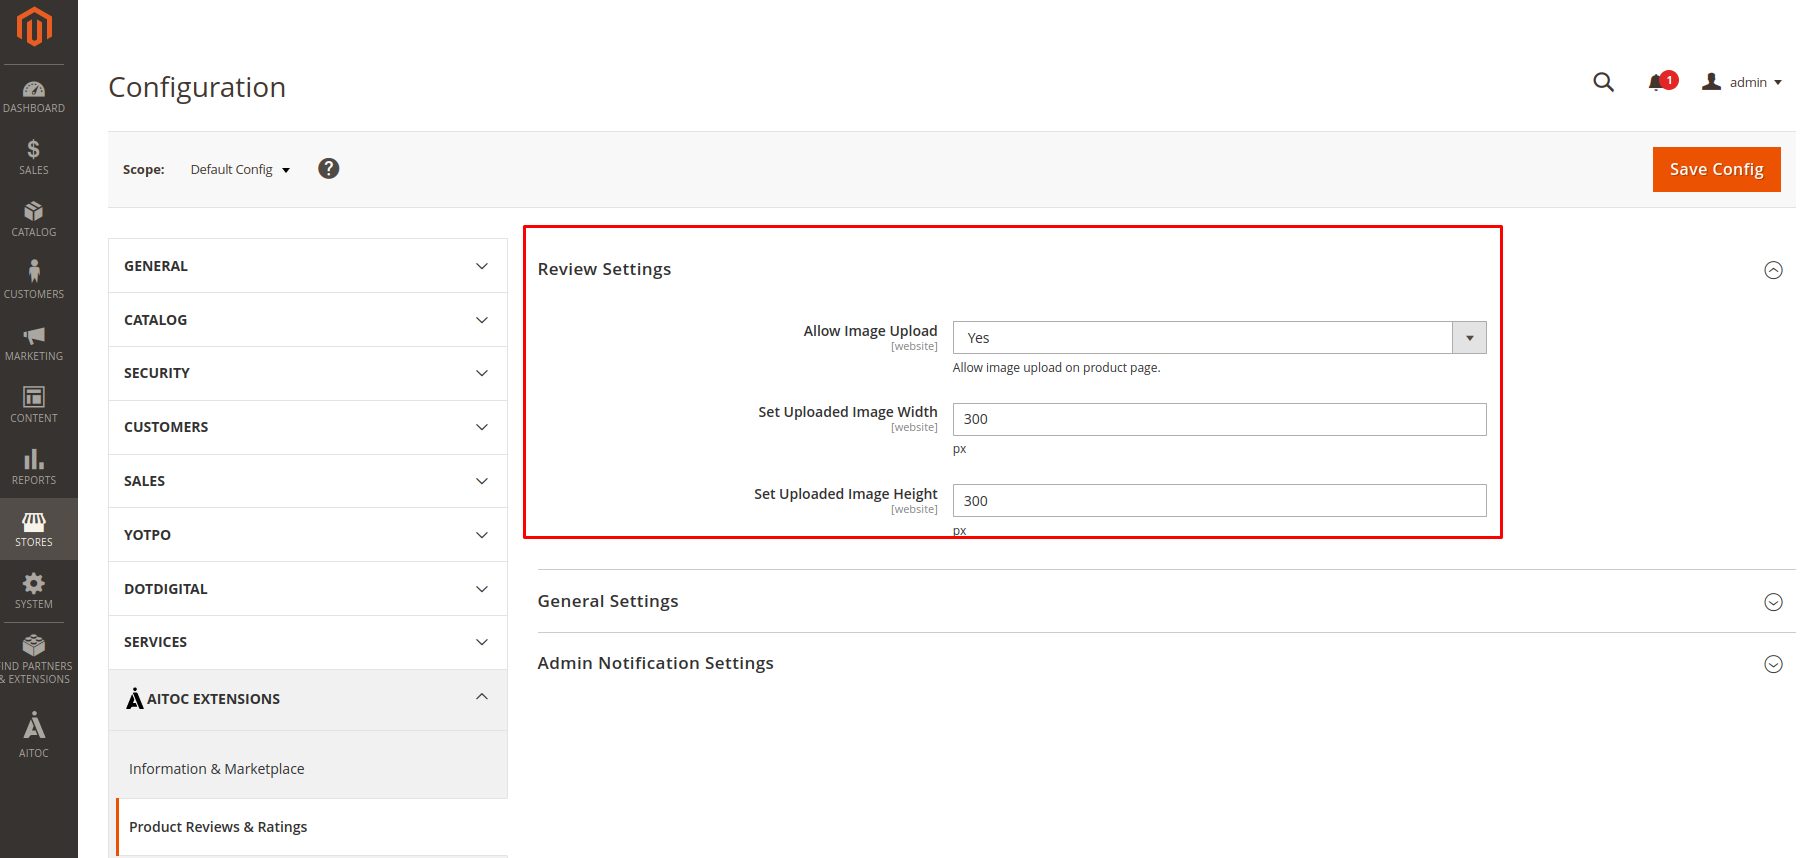Open the Marketing sidebar menu
The image size is (1807, 858).
34,344
